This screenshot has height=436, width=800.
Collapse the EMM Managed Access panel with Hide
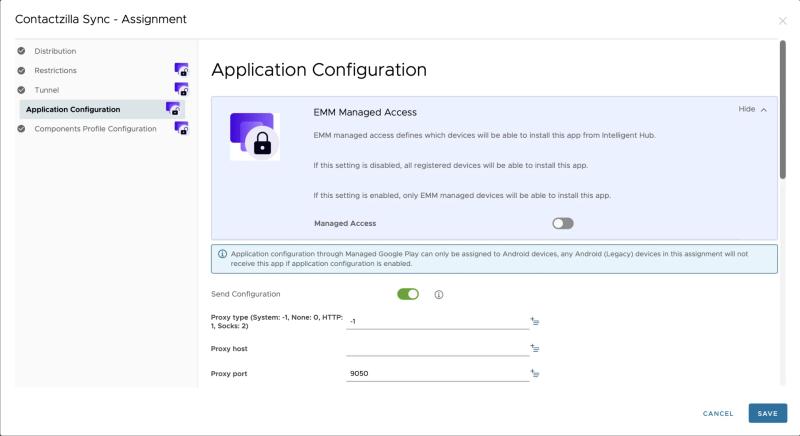point(753,109)
